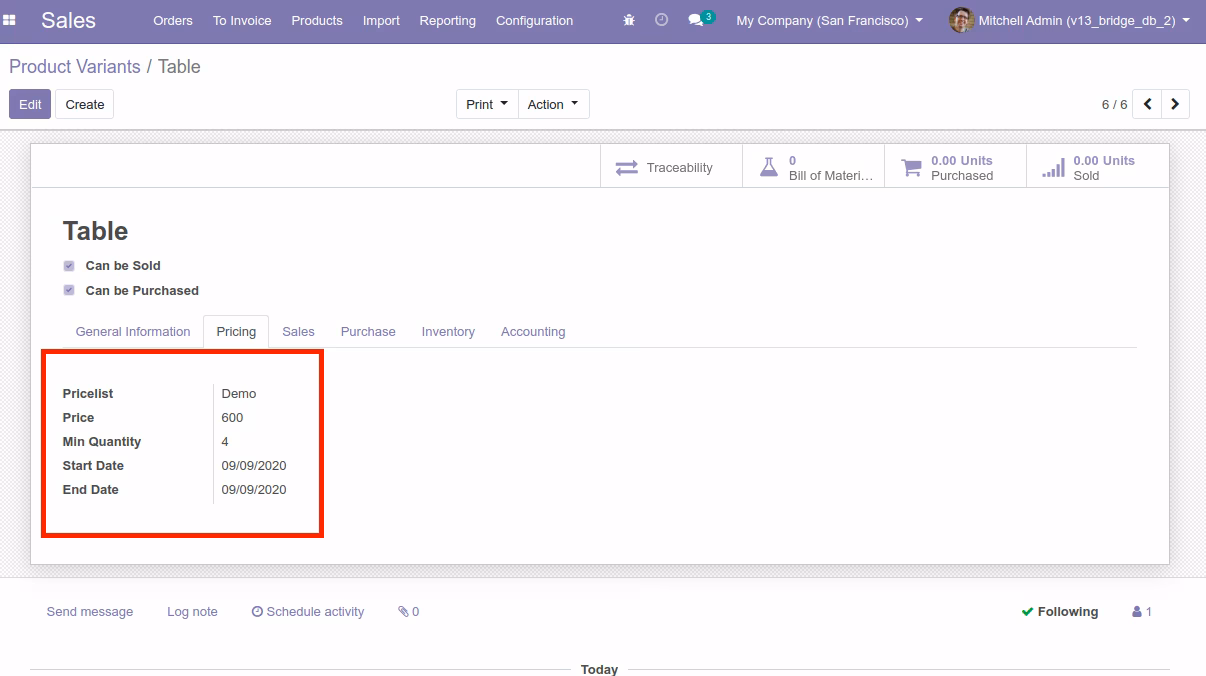The image size is (1206, 676).
Task: Click the Traceability label
Action: 679,168
